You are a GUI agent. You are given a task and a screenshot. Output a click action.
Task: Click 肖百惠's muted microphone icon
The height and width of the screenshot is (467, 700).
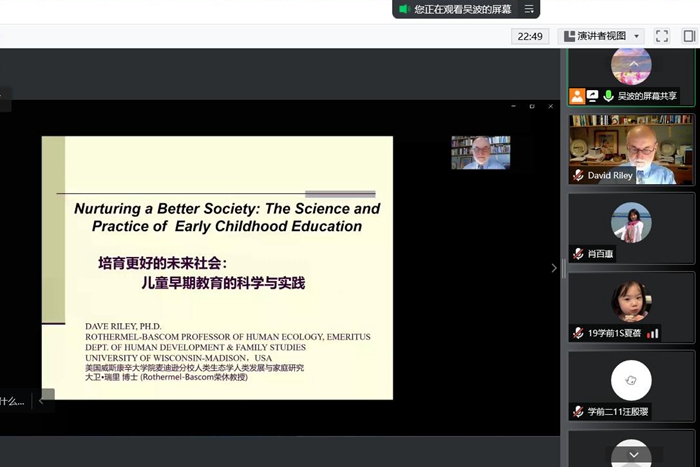tap(578, 254)
